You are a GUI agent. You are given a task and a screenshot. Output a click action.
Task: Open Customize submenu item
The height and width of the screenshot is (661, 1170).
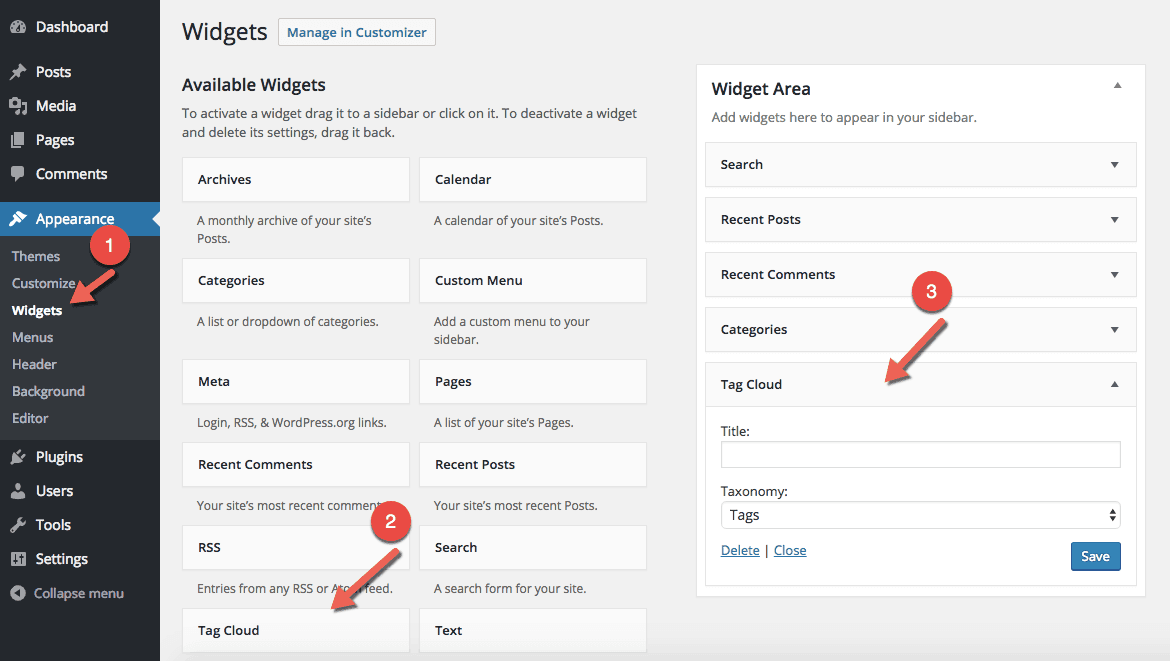point(43,283)
